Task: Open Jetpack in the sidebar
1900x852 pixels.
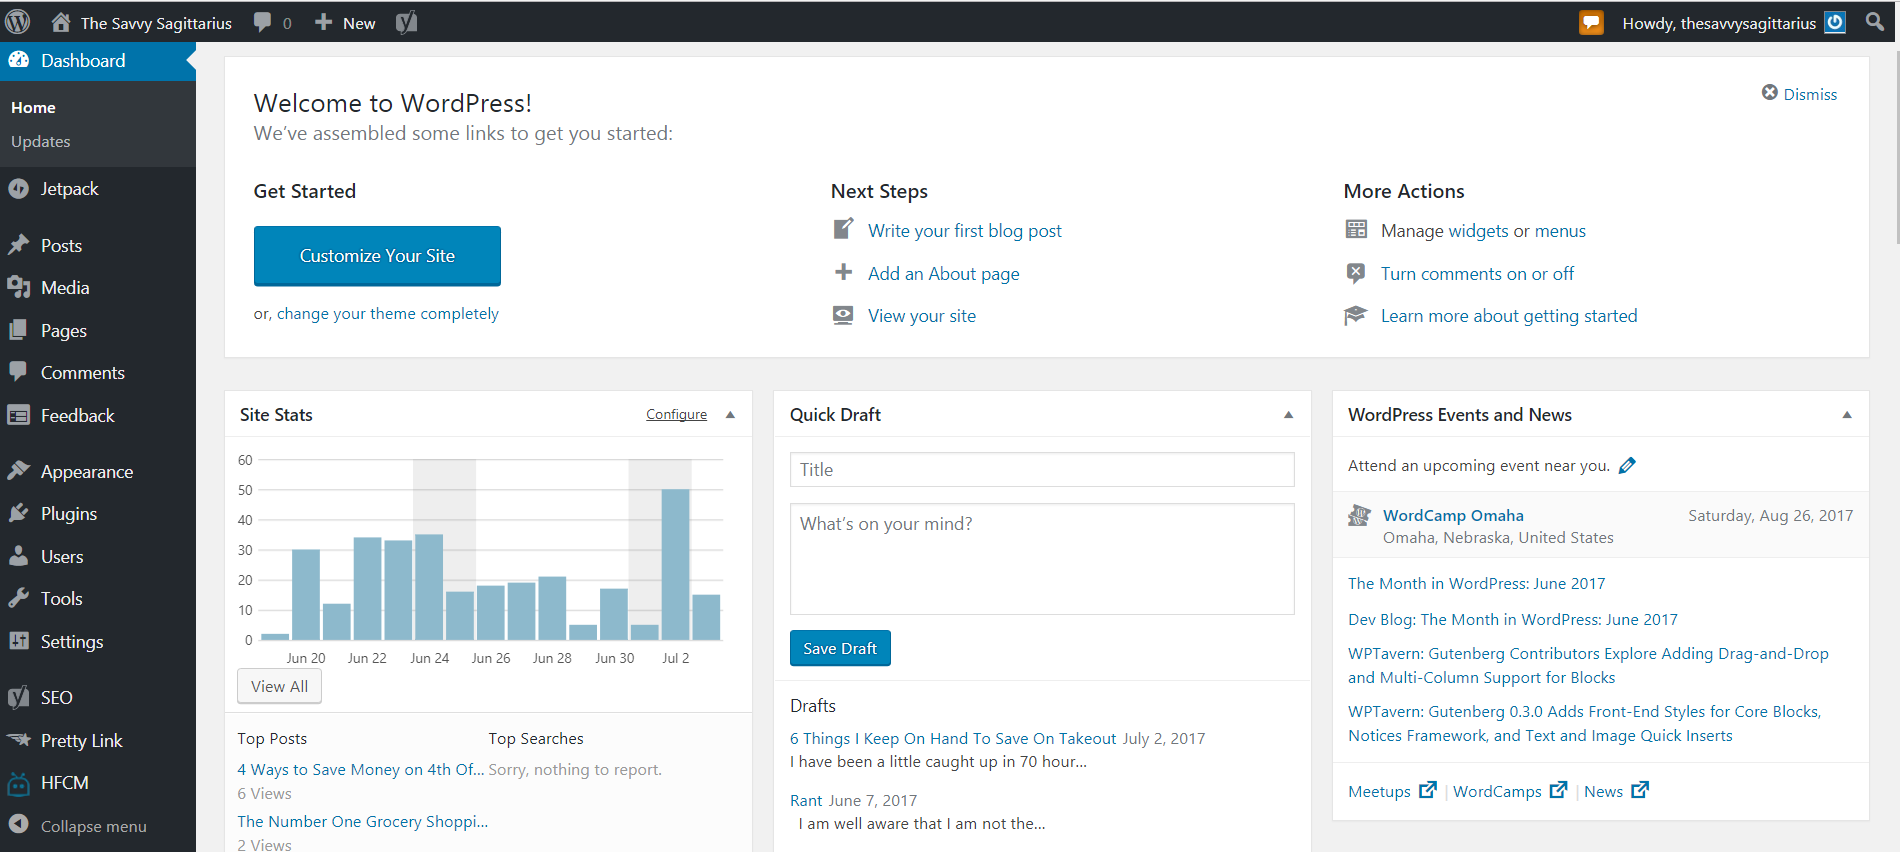Action: 69,189
